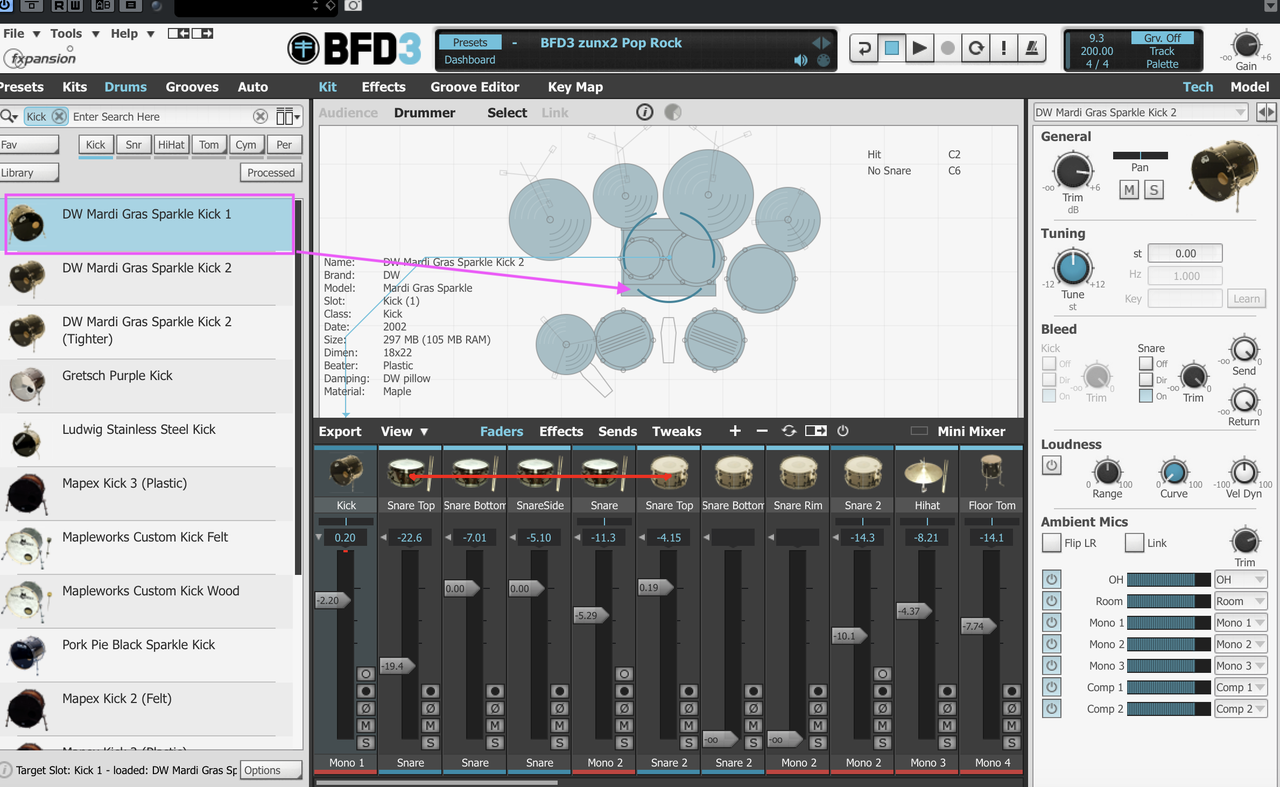The image size is (1280, 787).
Task: Clear the Kick search filter tag
Action: pos(59,117)
